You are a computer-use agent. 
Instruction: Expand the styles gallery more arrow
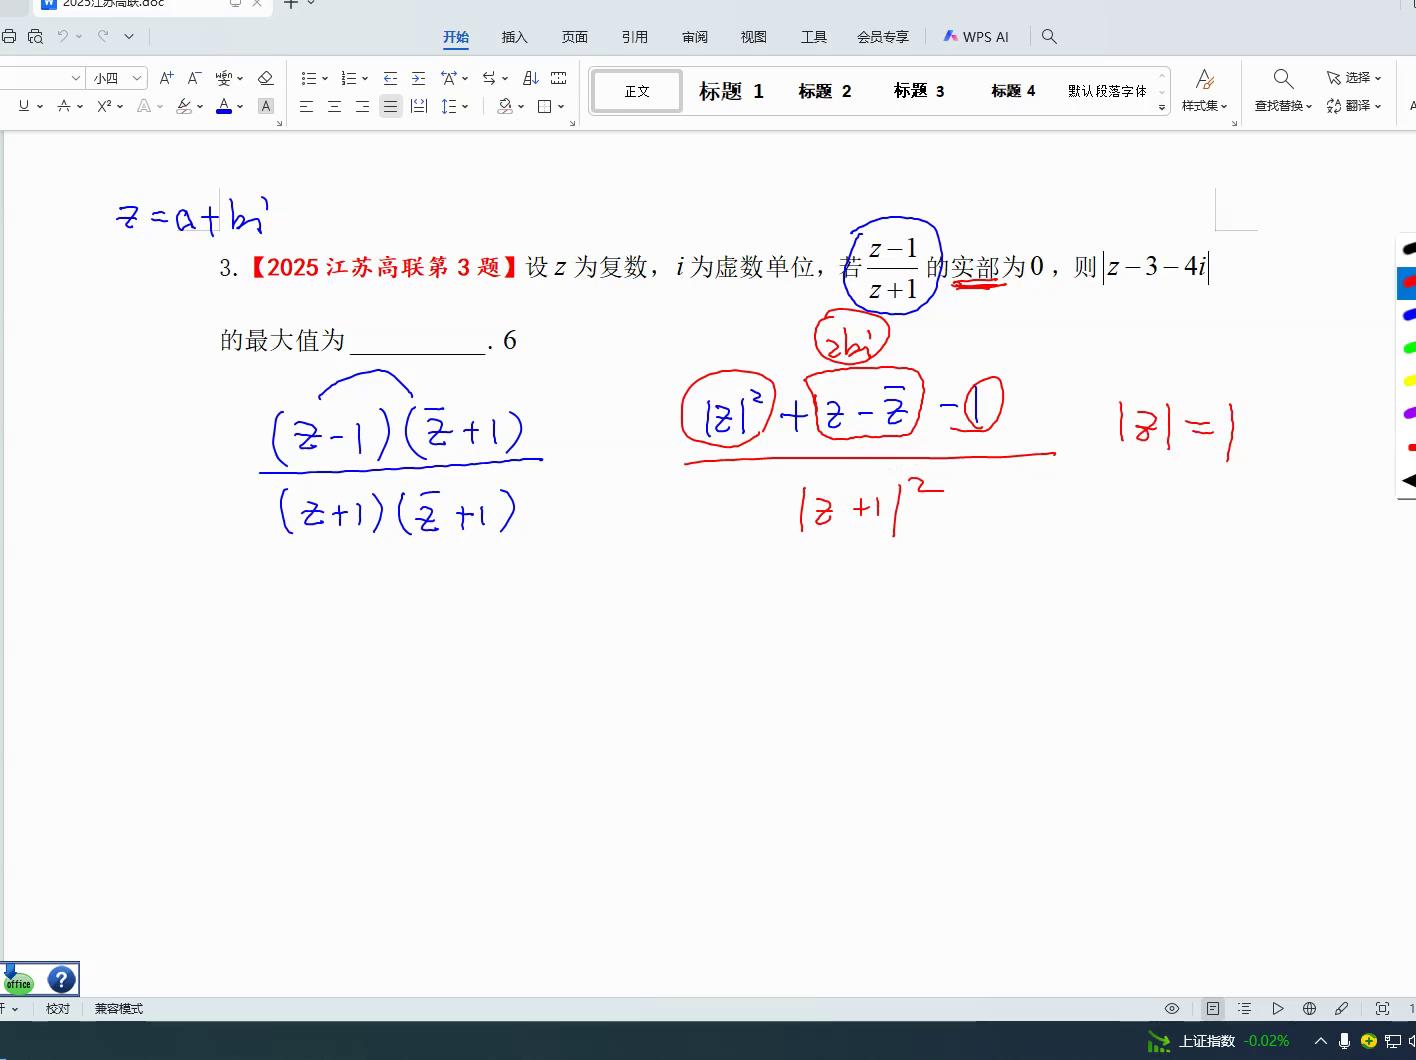[1162, 107]
